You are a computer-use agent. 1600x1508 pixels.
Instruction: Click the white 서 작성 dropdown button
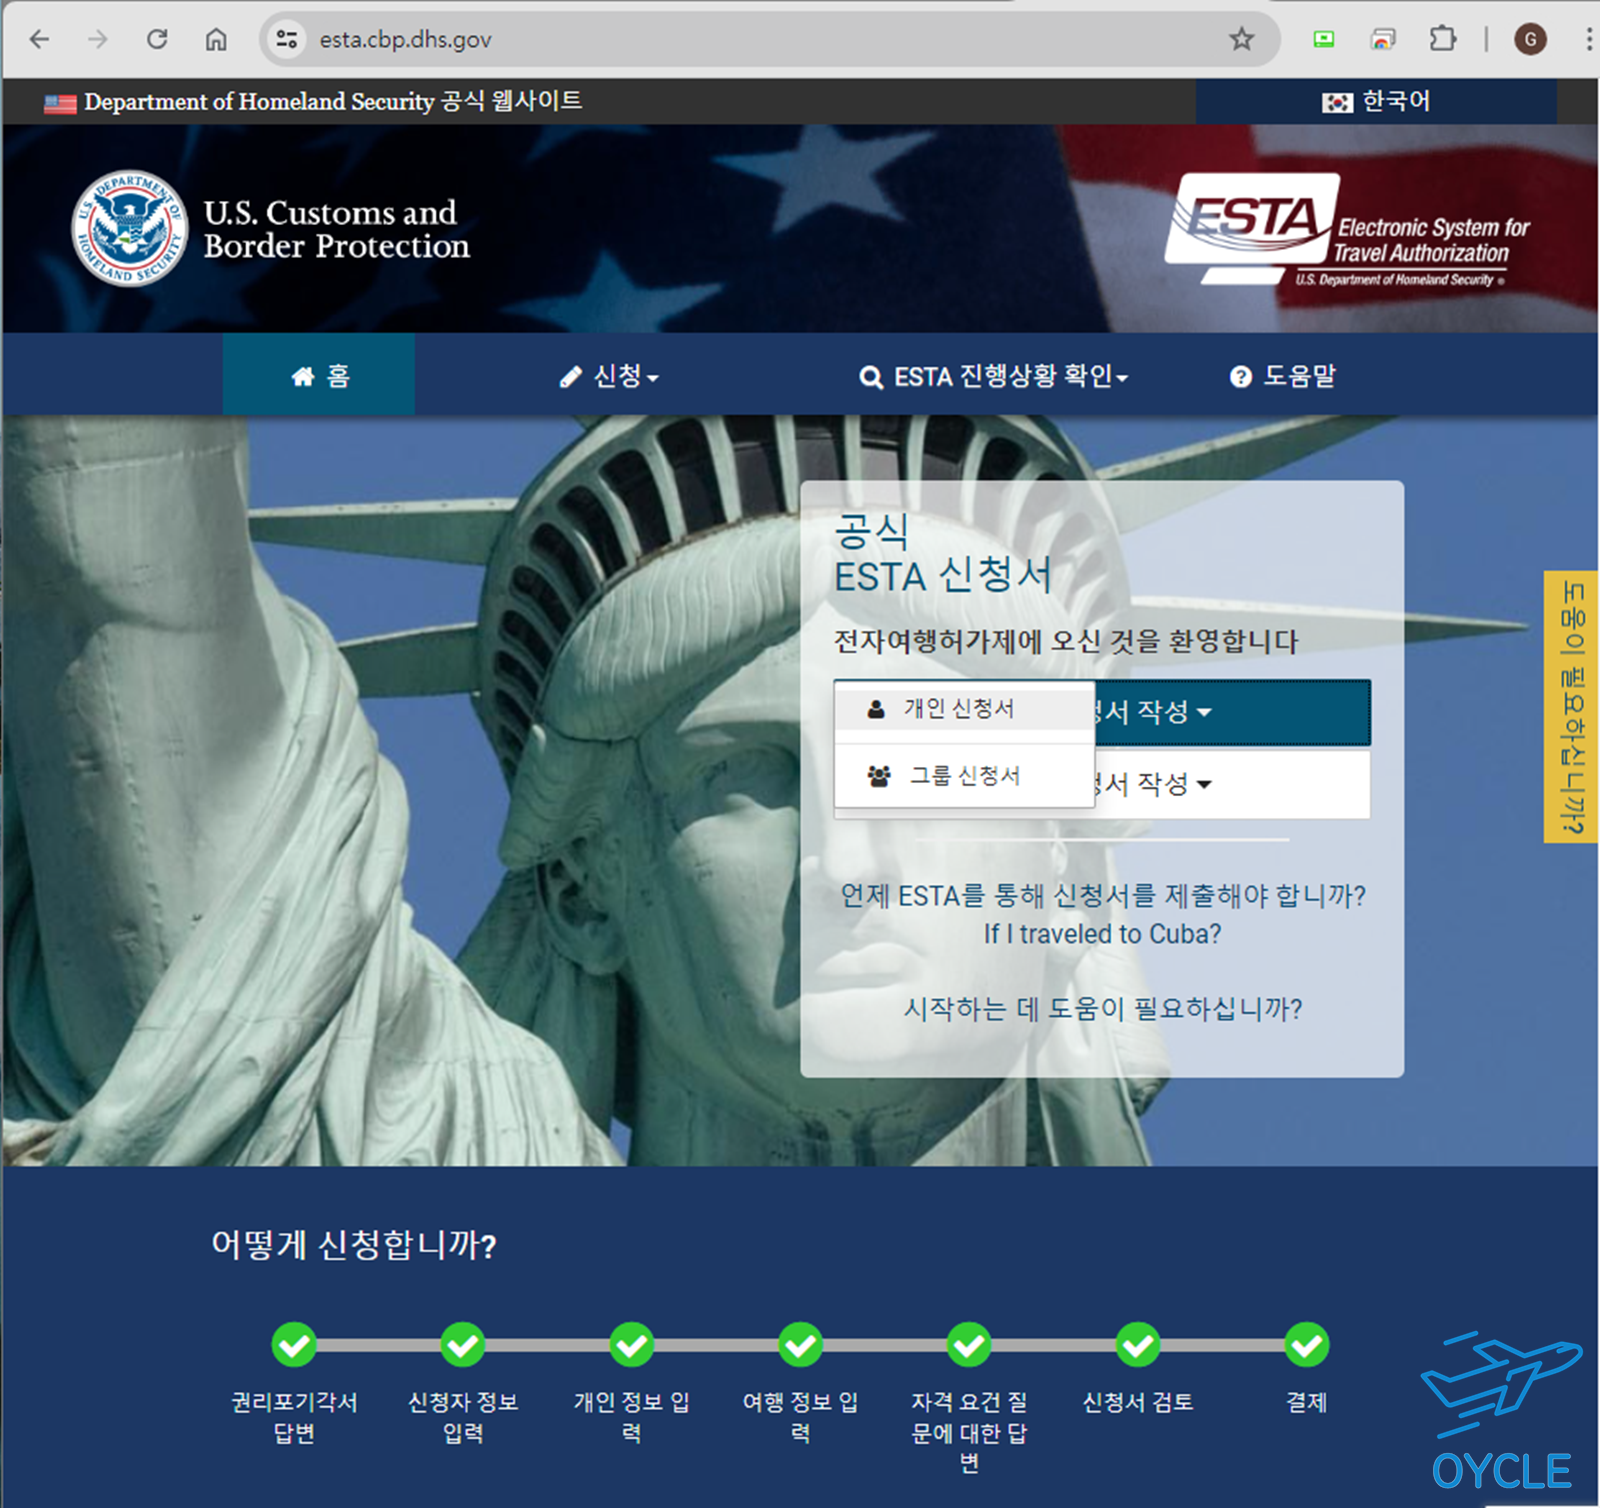(x=1231, y=784)
